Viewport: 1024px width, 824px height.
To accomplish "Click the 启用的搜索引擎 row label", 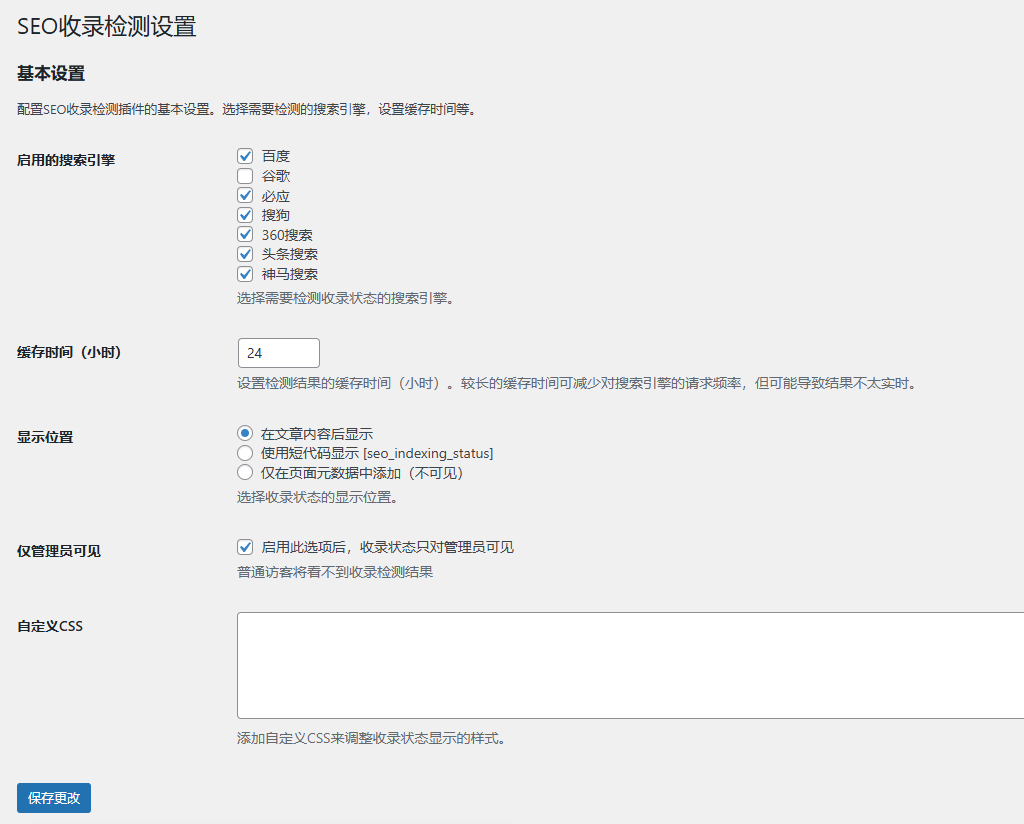I will click(x=66, y=160).
